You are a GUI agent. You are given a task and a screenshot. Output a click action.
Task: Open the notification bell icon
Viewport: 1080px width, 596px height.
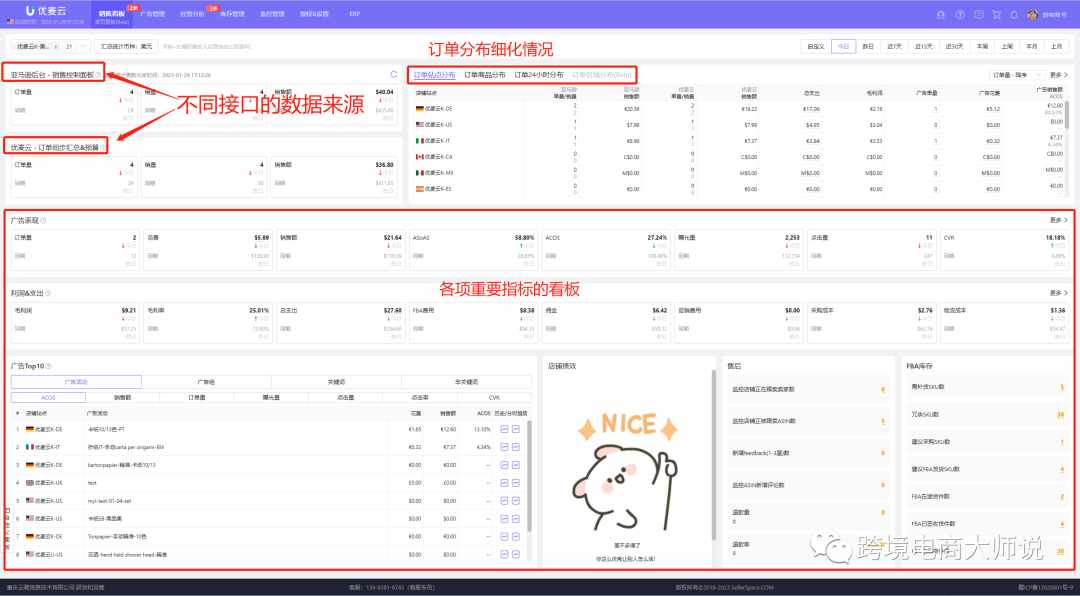coord(1014,14)
